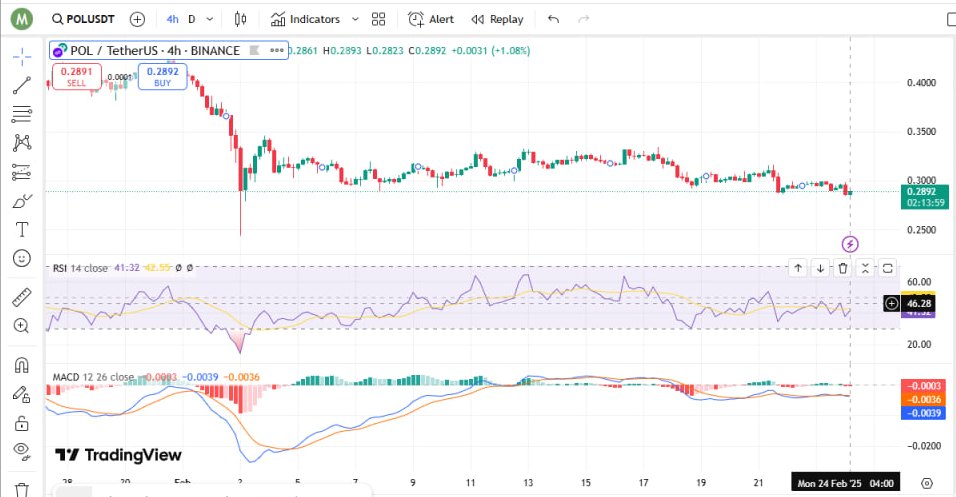The height and width of the screenshot is (497, 956).
Task: Open the Fibonacci retracement tools
Action: tap(22, 114)
